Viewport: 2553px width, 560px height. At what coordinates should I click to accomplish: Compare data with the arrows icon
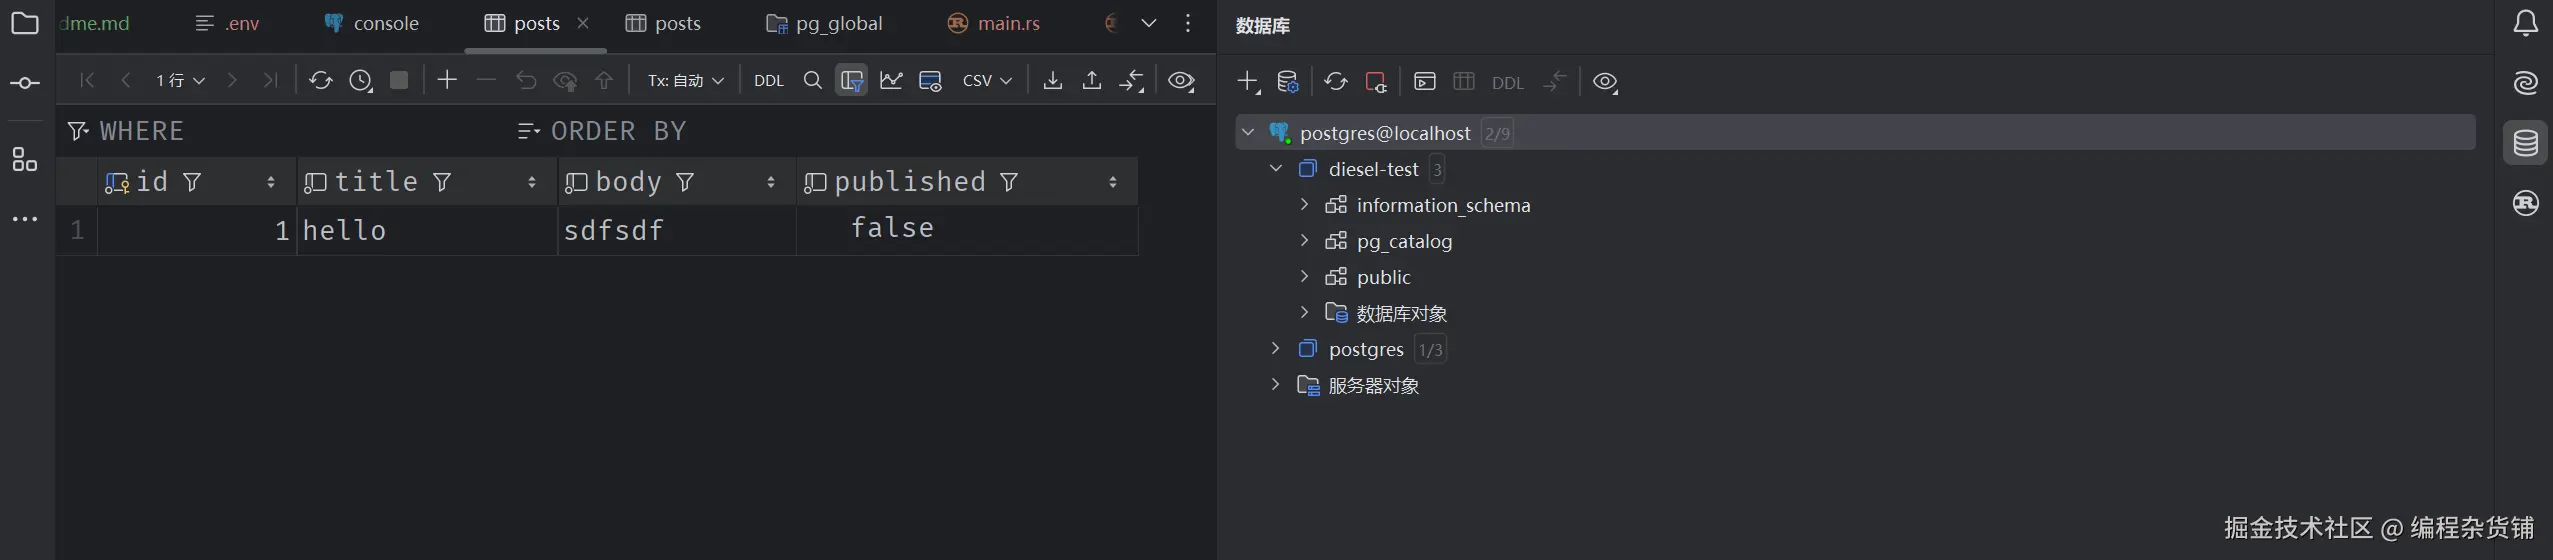pyautogui.click(x=1132, y=81)
